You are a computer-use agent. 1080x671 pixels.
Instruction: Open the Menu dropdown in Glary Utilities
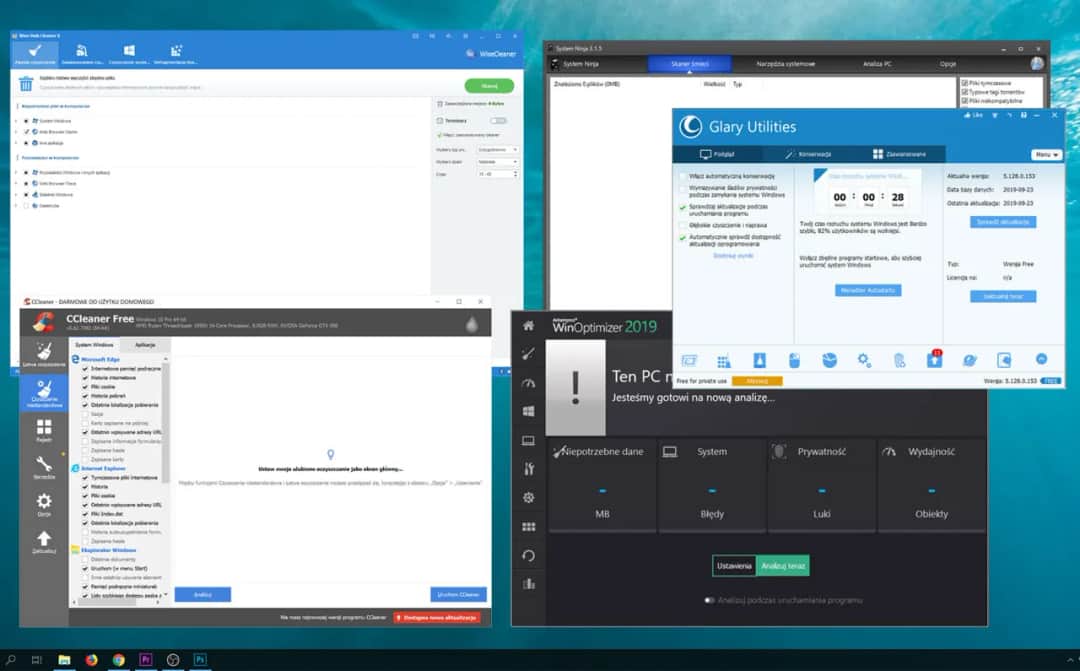1046,155
